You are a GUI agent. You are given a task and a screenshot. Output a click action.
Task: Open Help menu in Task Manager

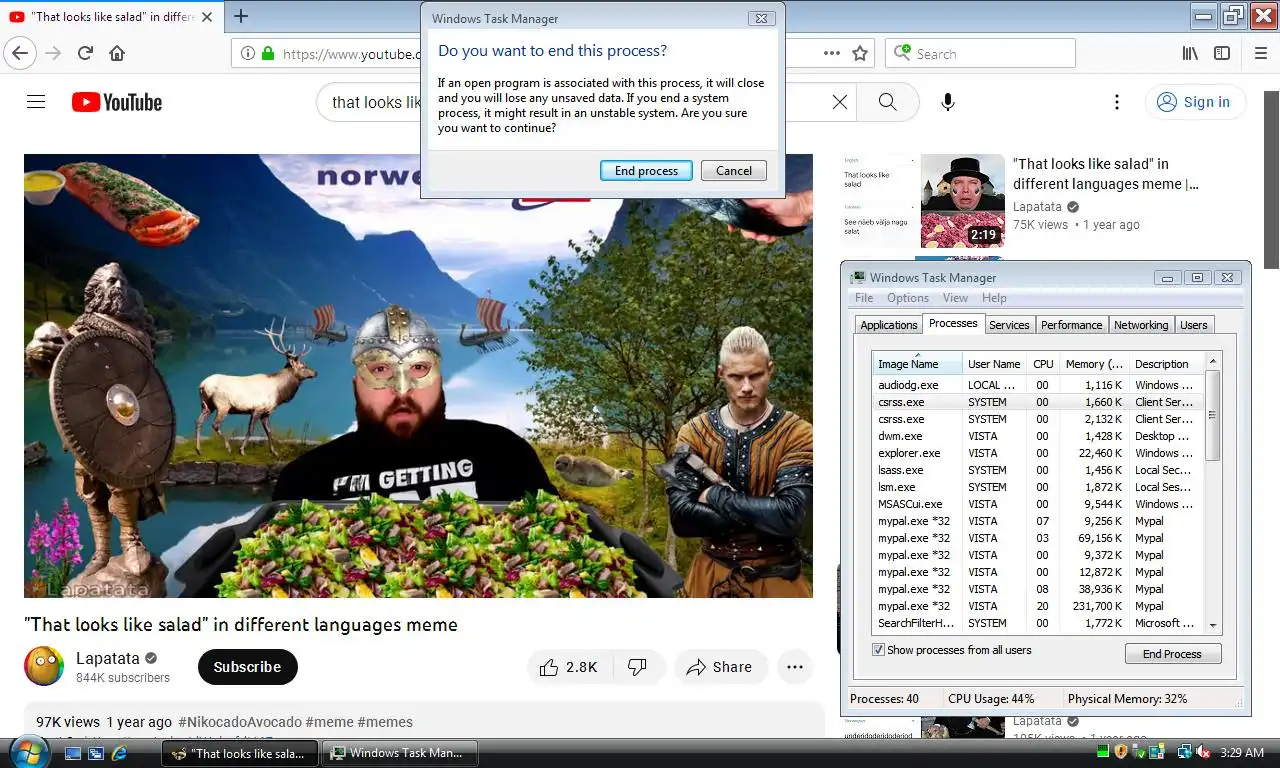point(994,298)
